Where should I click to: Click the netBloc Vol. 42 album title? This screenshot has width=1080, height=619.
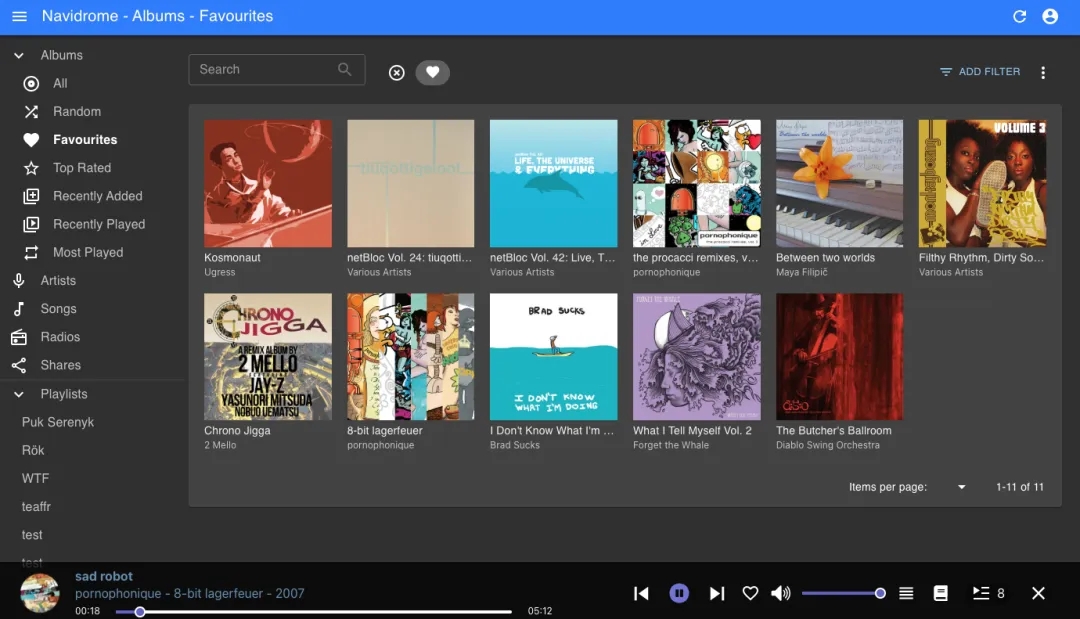click(552, 258)
